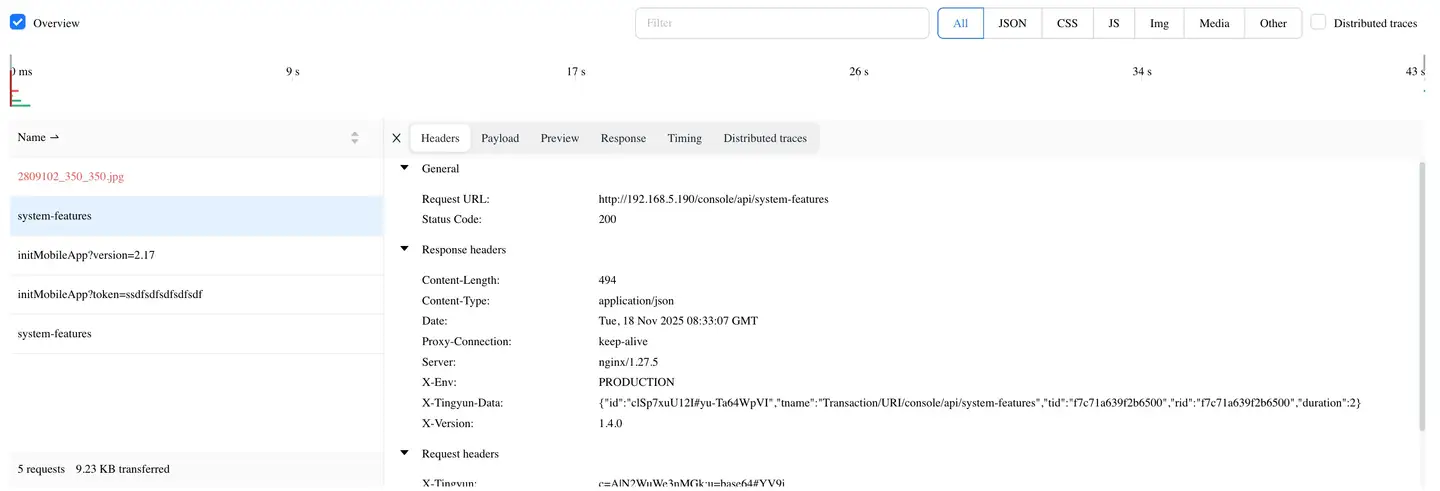1440x491 pixels.
Task: Click the Filter text input
Action: (782, 23)
